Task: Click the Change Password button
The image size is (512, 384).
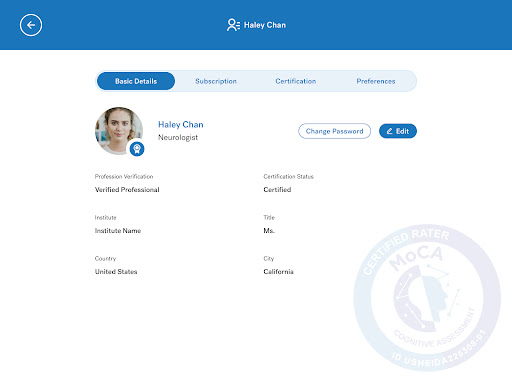Action: click(334, 131)
